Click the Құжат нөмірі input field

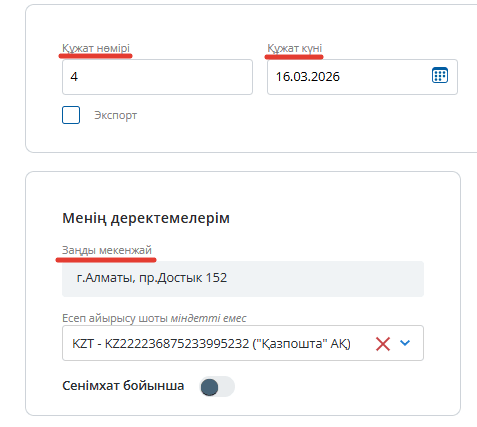click(x=157, y=77)
